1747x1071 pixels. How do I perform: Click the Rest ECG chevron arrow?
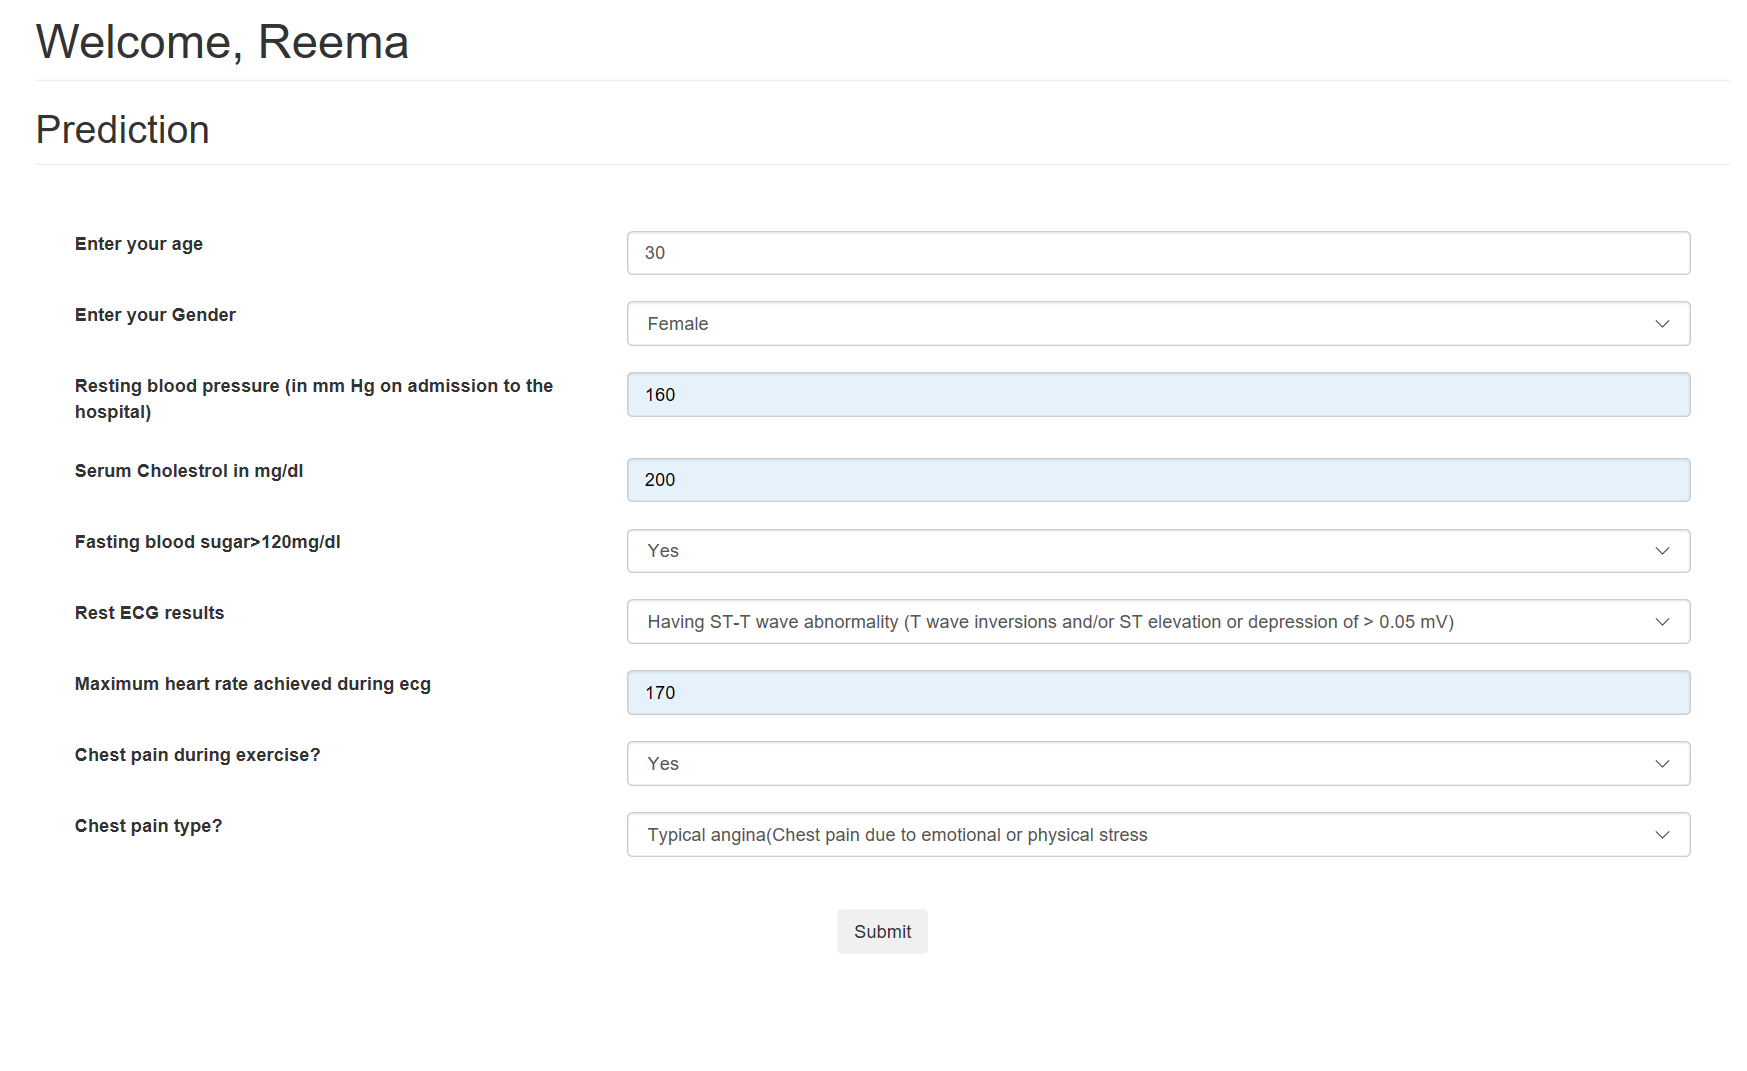click(1662, 622)
